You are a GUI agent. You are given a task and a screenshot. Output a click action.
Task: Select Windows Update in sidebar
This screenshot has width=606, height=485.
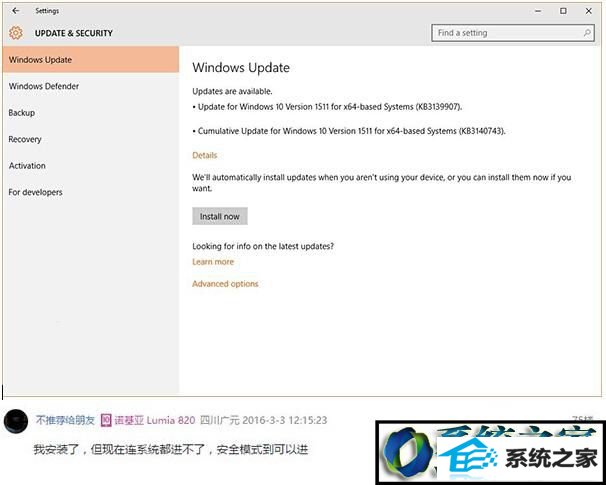coord(91,60)
